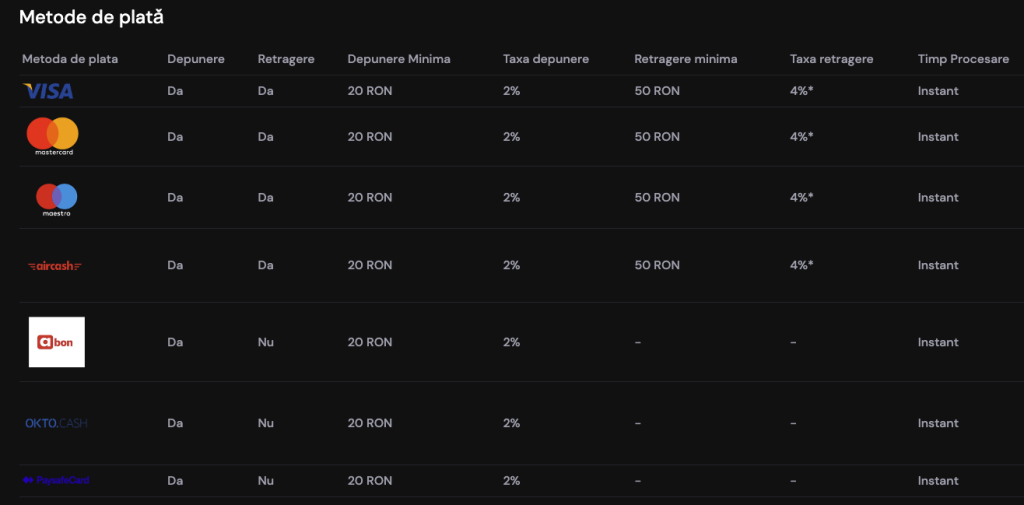Click the 'Metoda de plata' column header
This screenshot has height=505, width=1024.
click(x=70, y=59)
